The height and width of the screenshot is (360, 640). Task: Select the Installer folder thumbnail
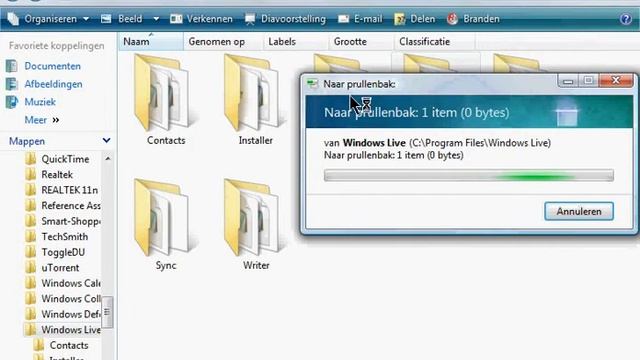coord(256,100)
